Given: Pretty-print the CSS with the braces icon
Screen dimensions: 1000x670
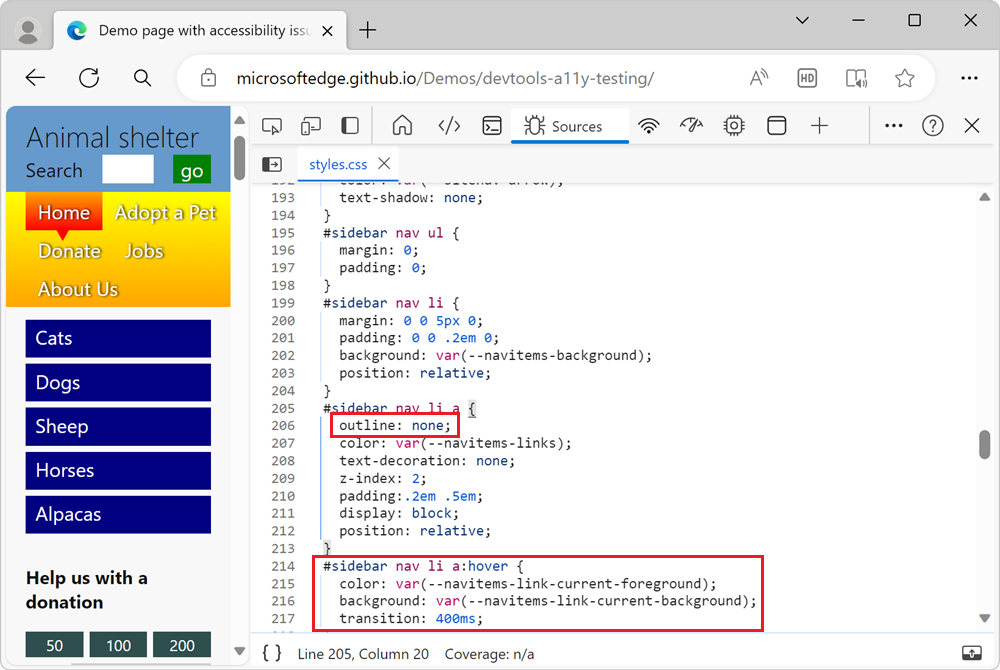Looking at the screenshot, I should pos(270,652).
